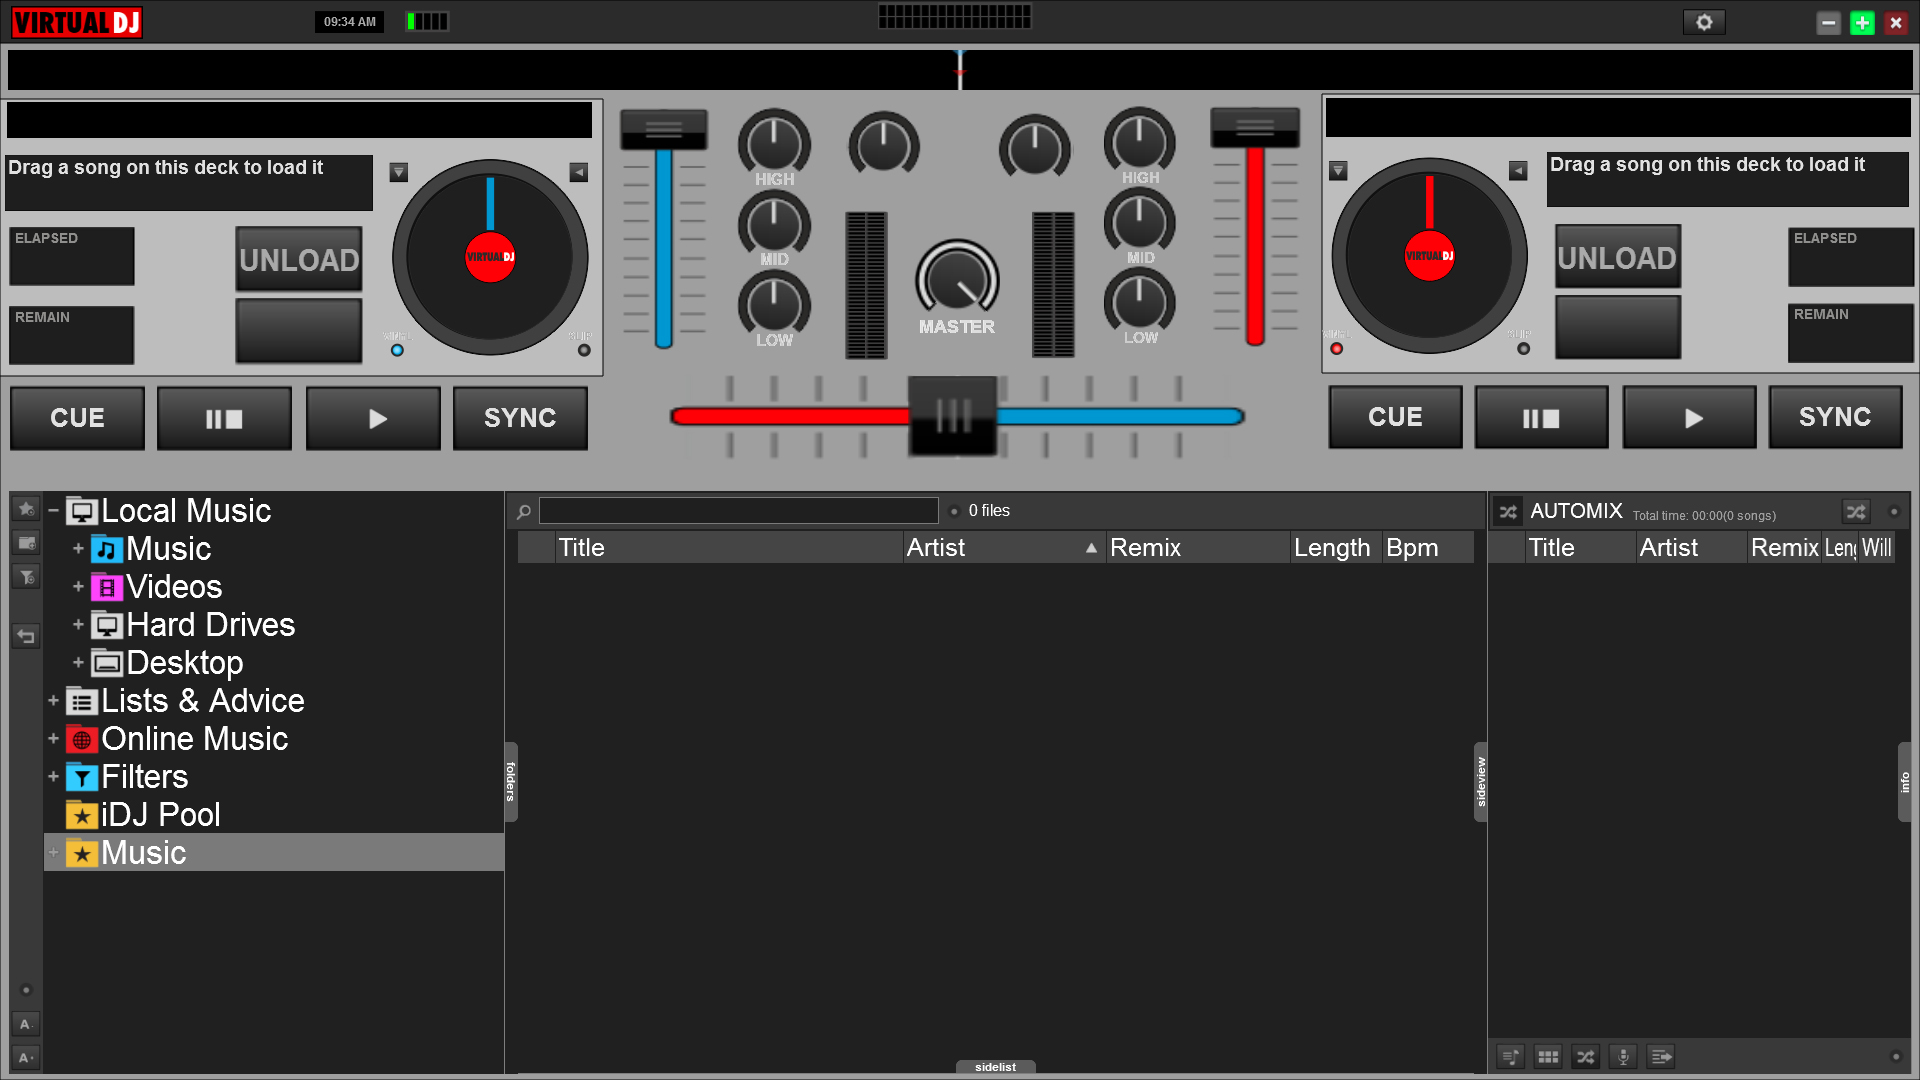Expand the Online Music node
1920x1080 pixels.
tap(53, 739)
